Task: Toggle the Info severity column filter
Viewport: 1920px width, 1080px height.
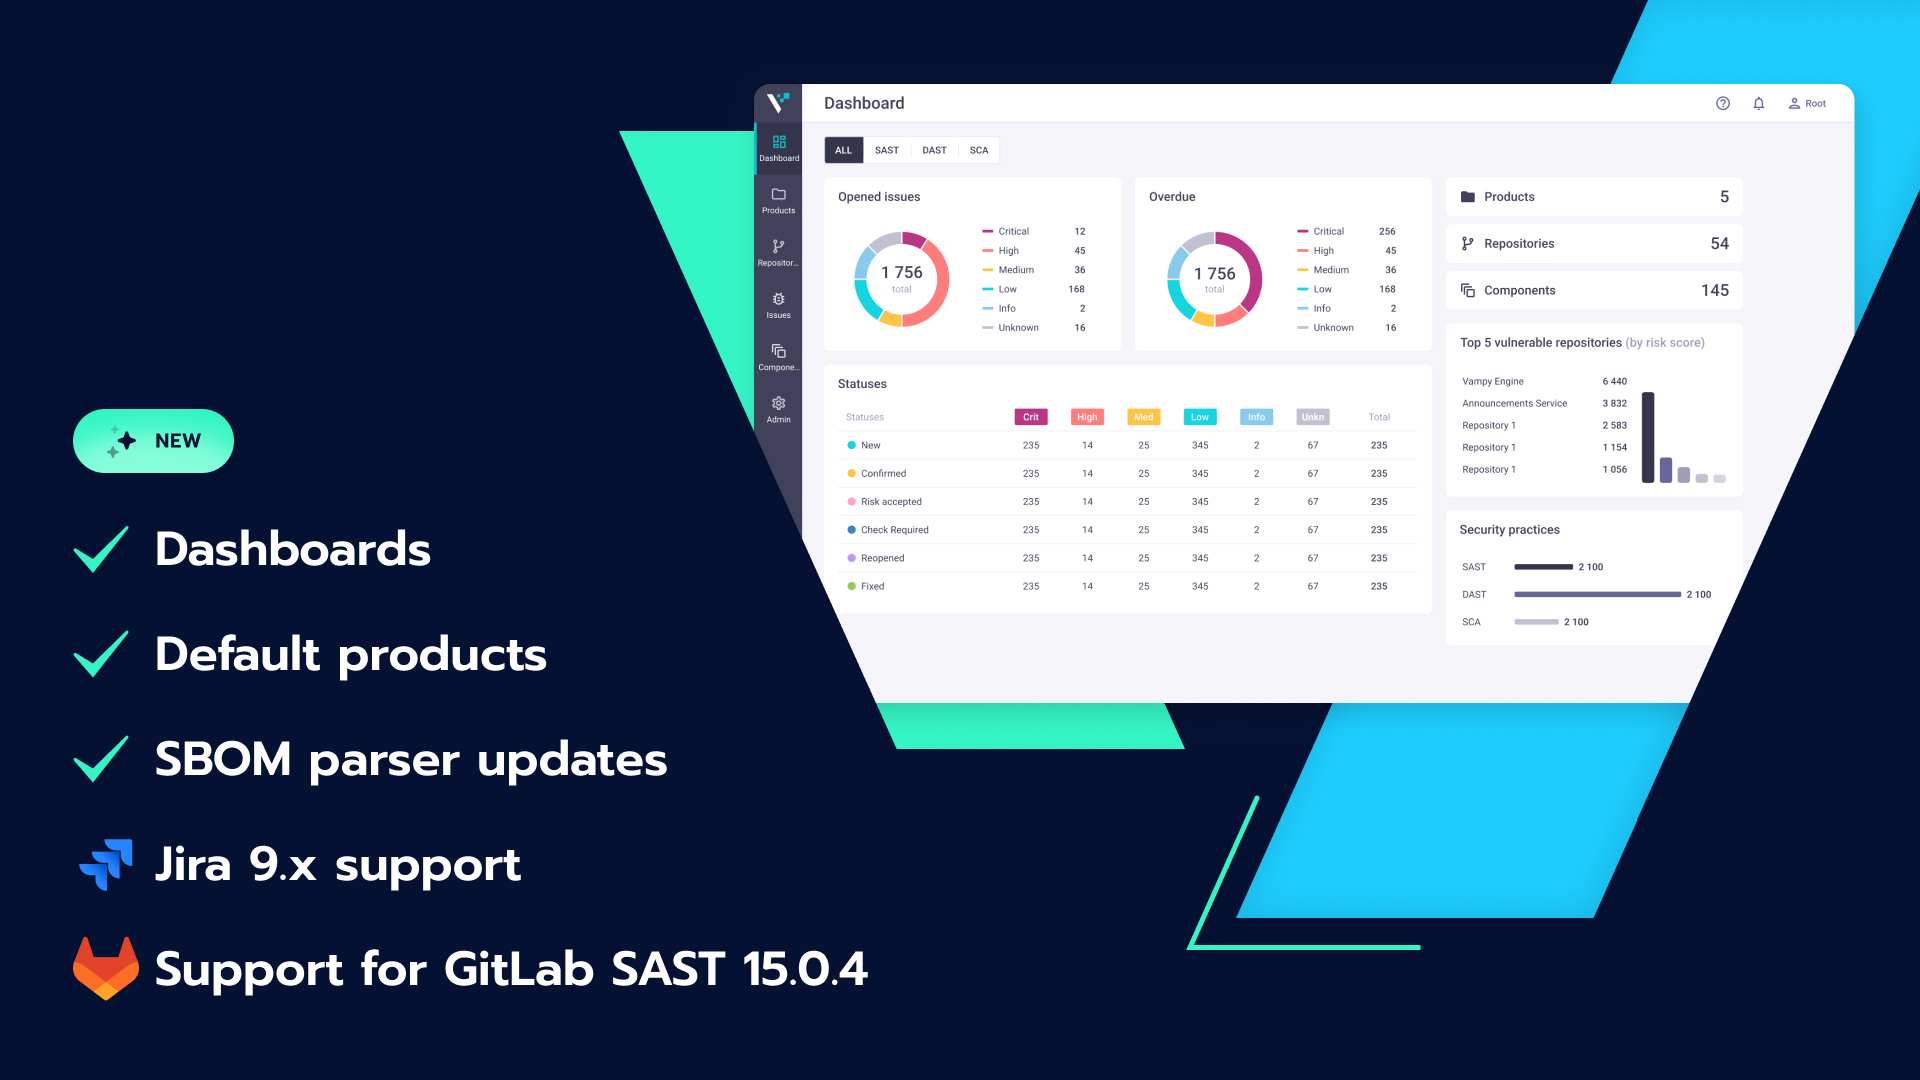Action: tap(1255, 417)
